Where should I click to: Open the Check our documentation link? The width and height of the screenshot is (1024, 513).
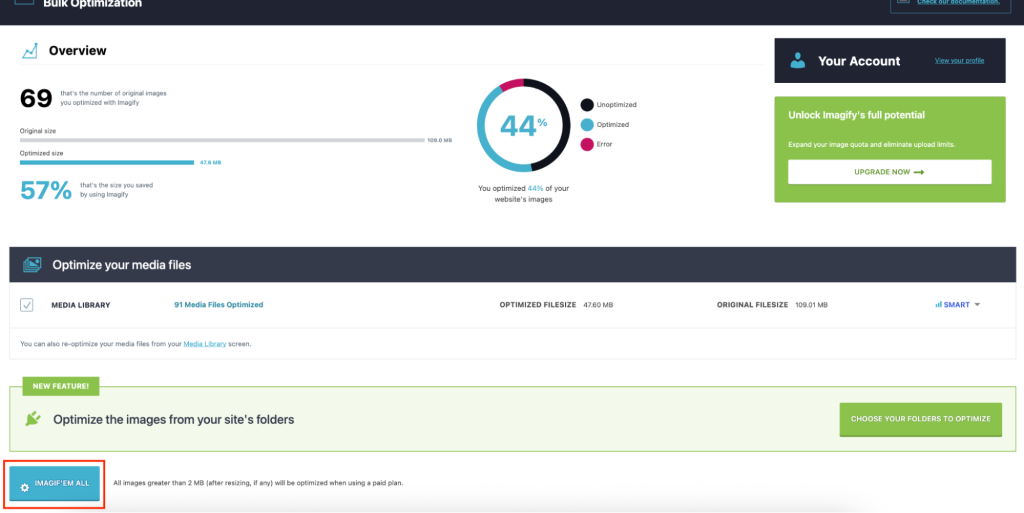point(958,2)
